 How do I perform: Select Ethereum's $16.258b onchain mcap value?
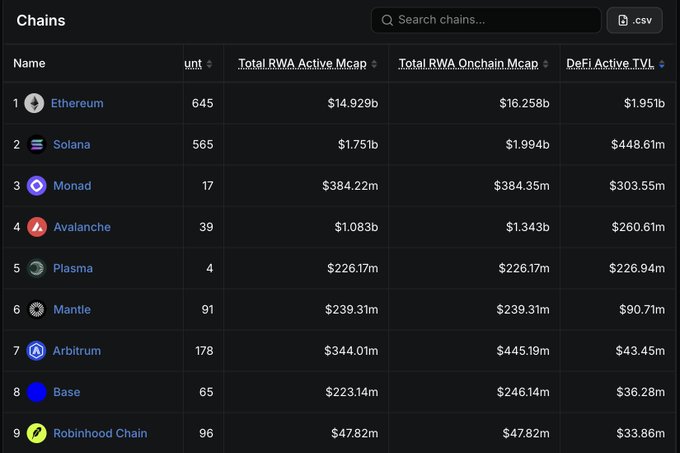coord(524,103)
